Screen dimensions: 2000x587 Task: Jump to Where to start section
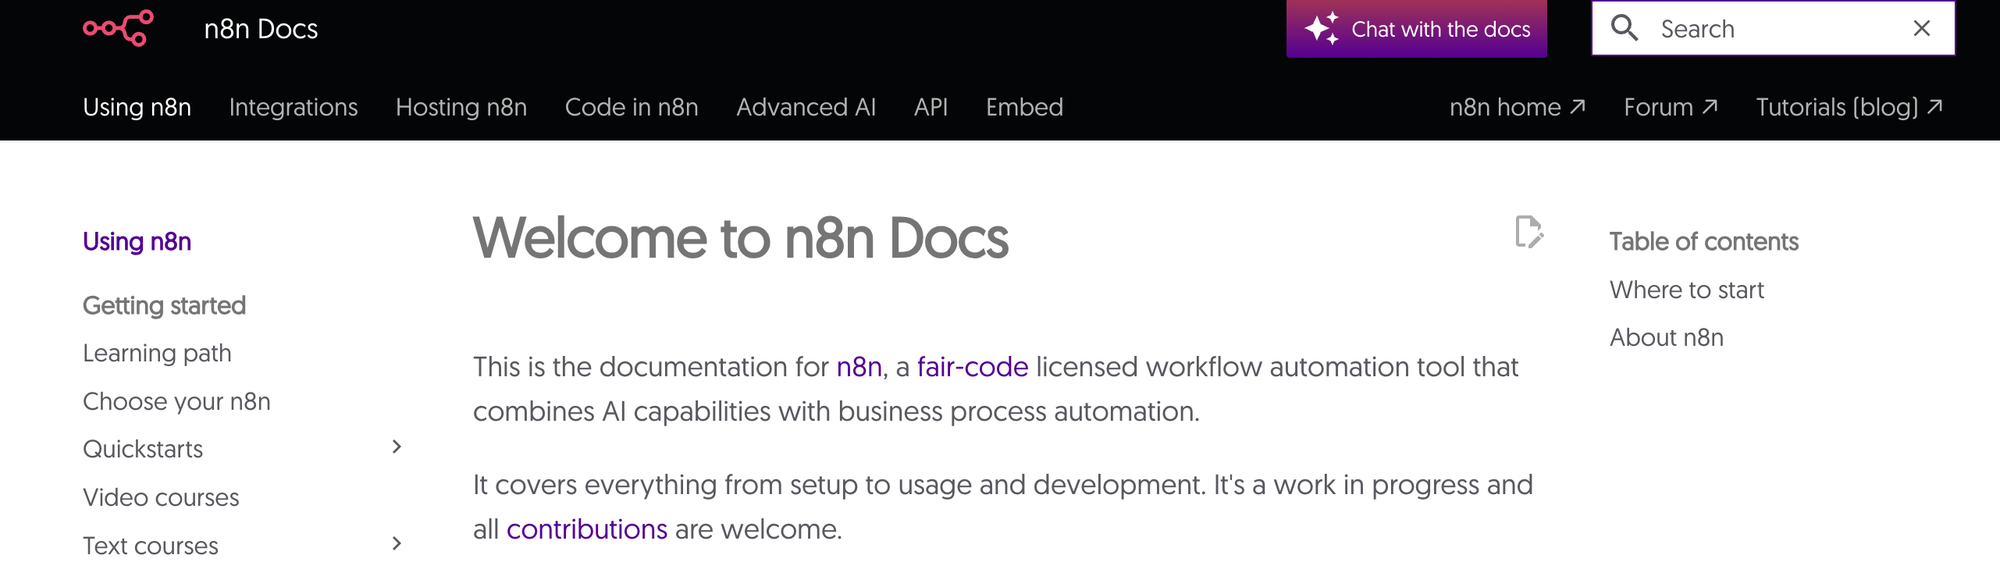click(x=1686, y=290)
